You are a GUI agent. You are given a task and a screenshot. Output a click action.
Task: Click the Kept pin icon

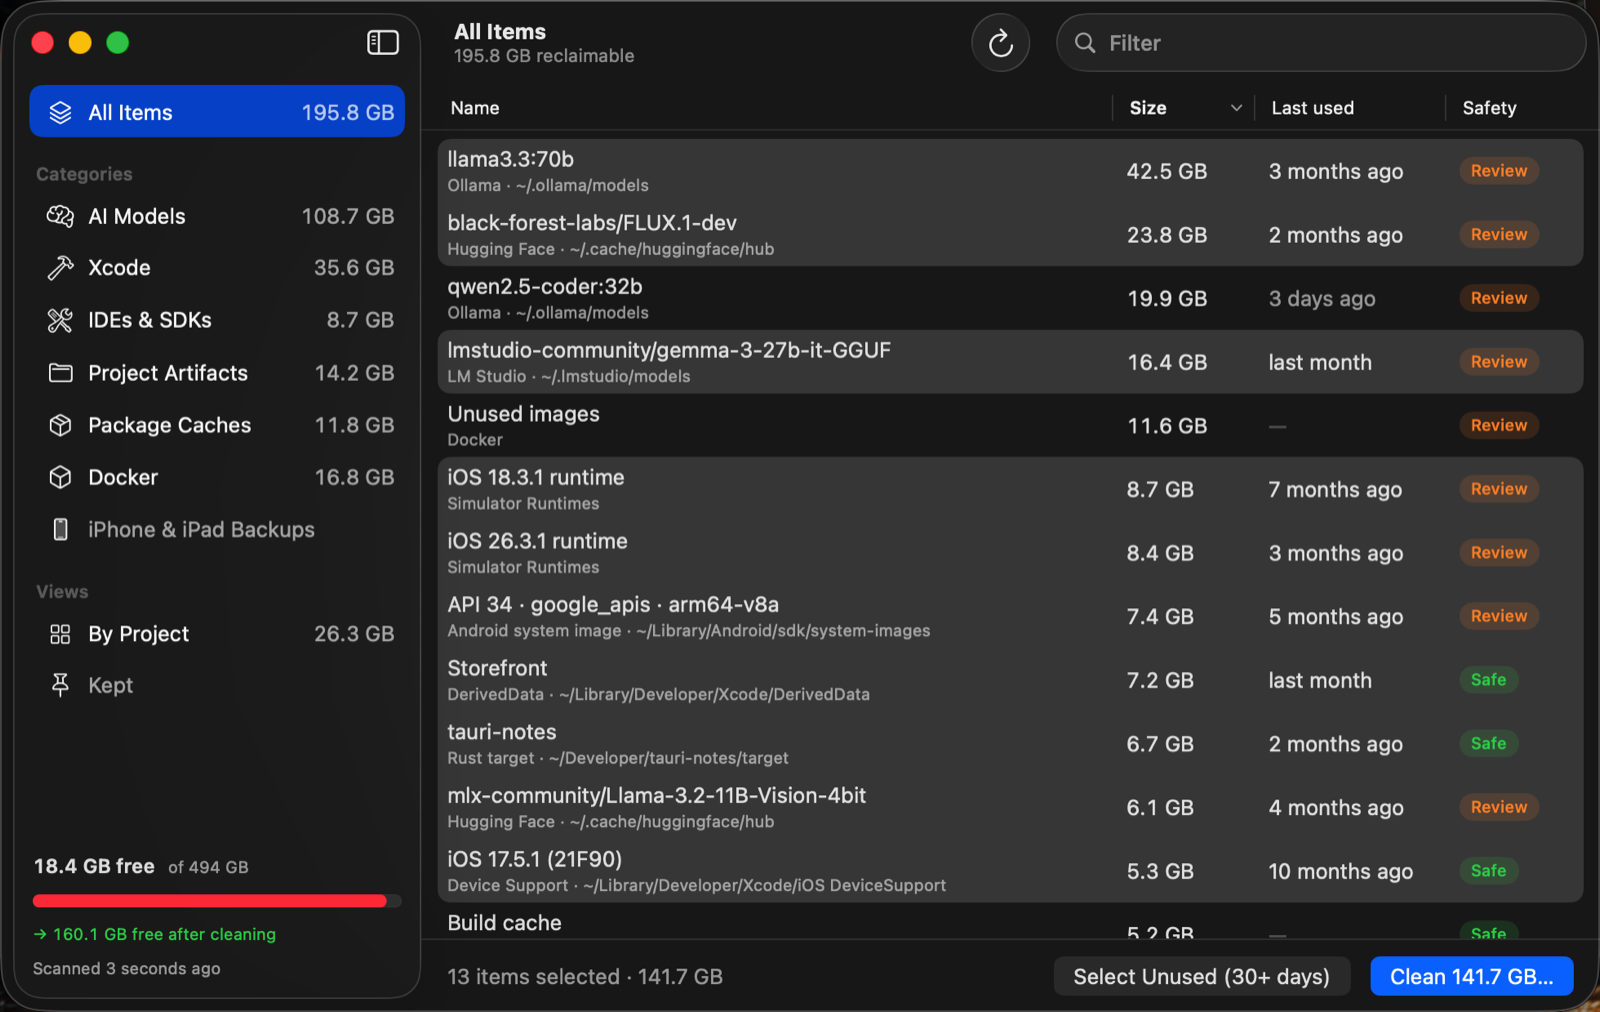coord(61,685)
